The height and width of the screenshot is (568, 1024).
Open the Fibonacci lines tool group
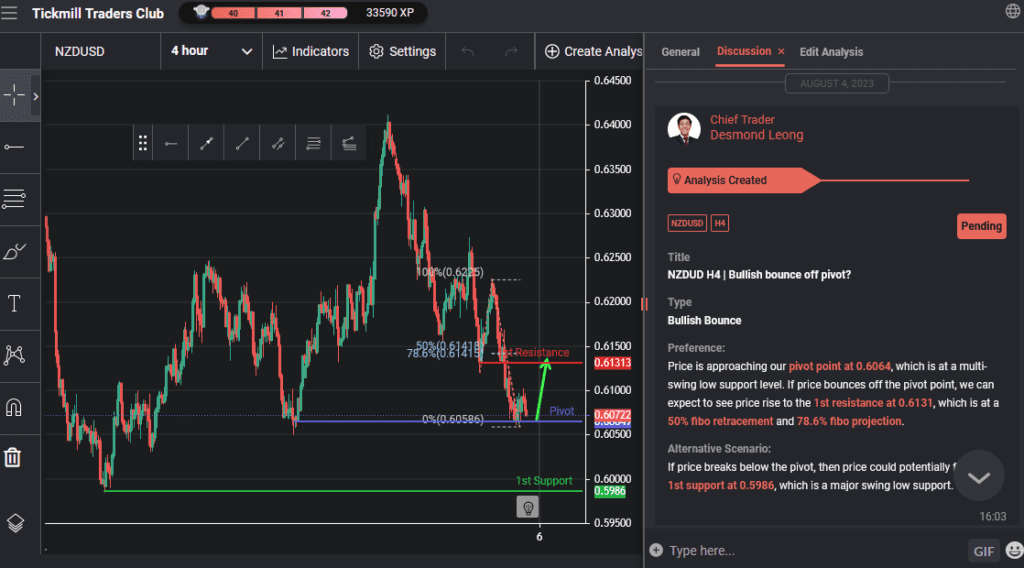[x=14, y=199]
